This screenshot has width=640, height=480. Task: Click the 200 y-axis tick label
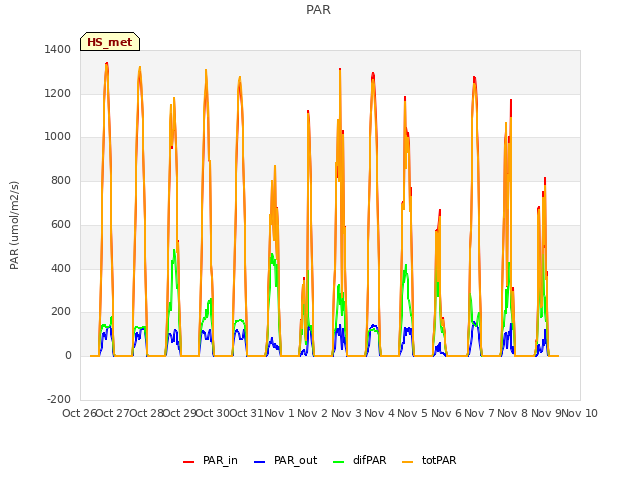click(61, 312)
